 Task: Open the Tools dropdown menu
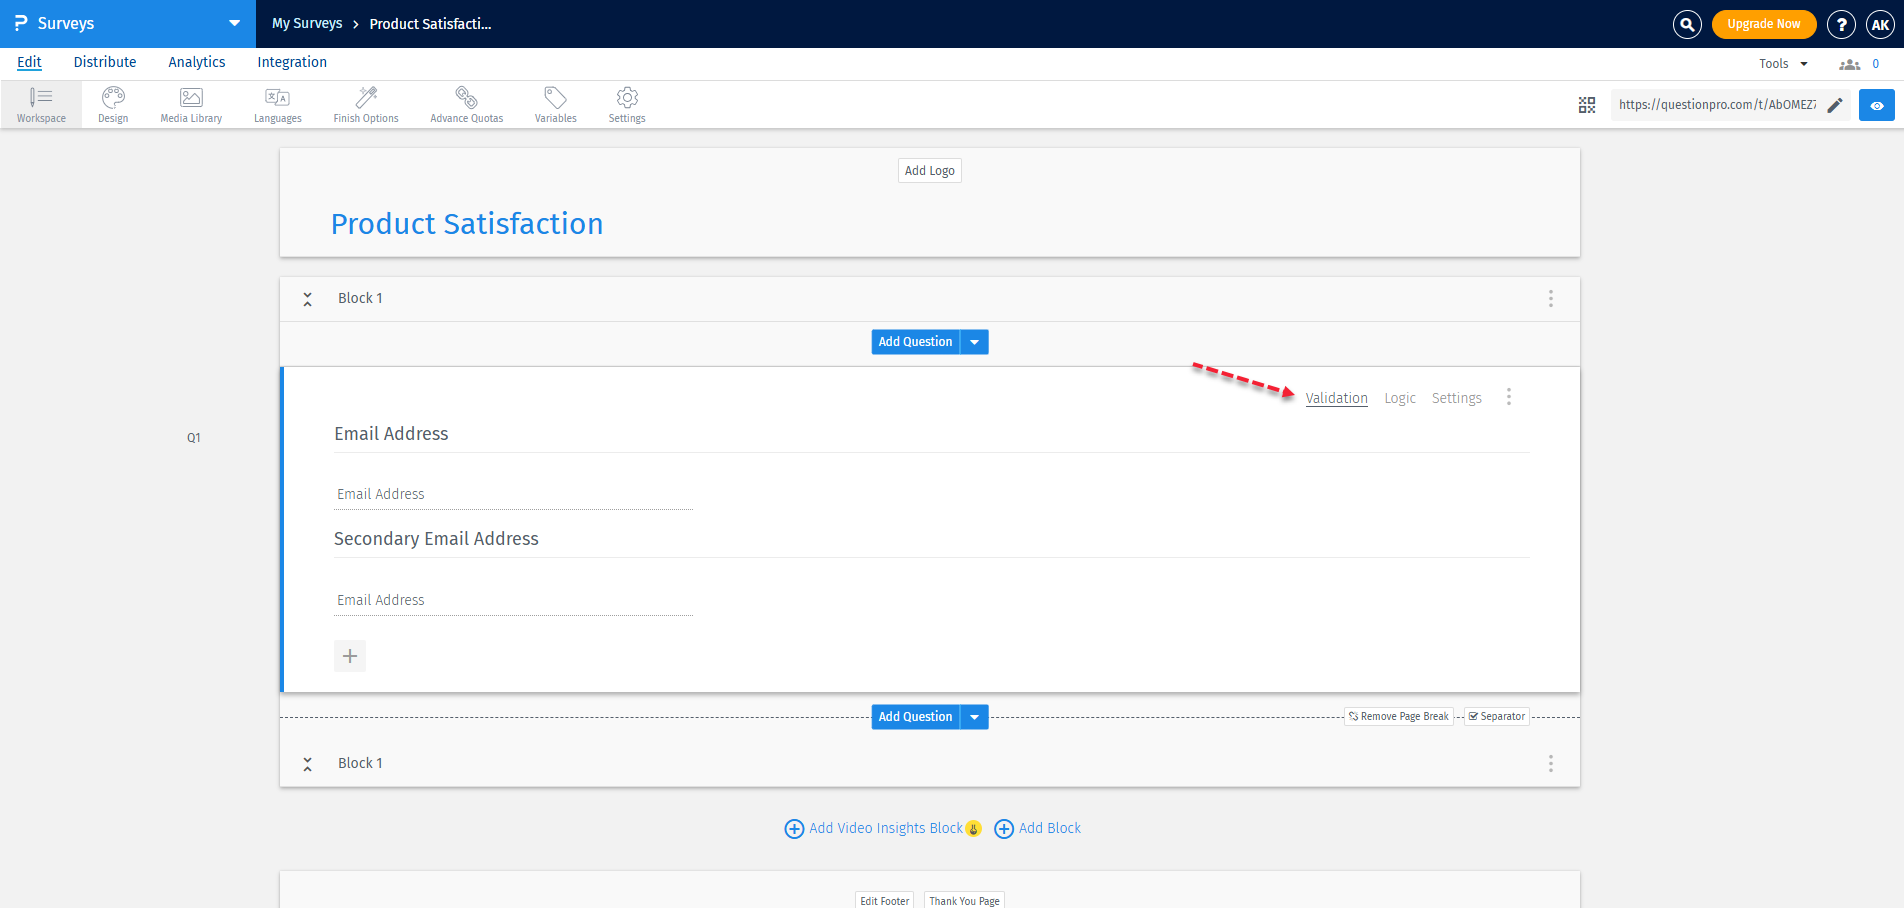(1783, 64)
